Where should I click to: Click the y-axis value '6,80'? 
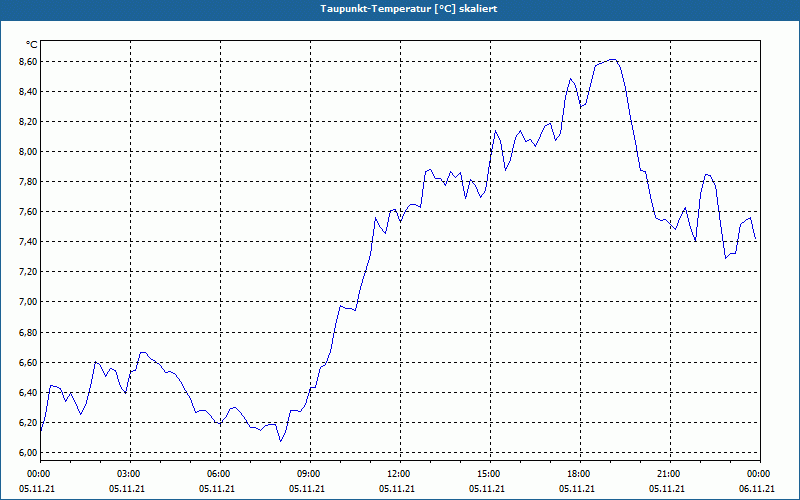coord(29,333)
